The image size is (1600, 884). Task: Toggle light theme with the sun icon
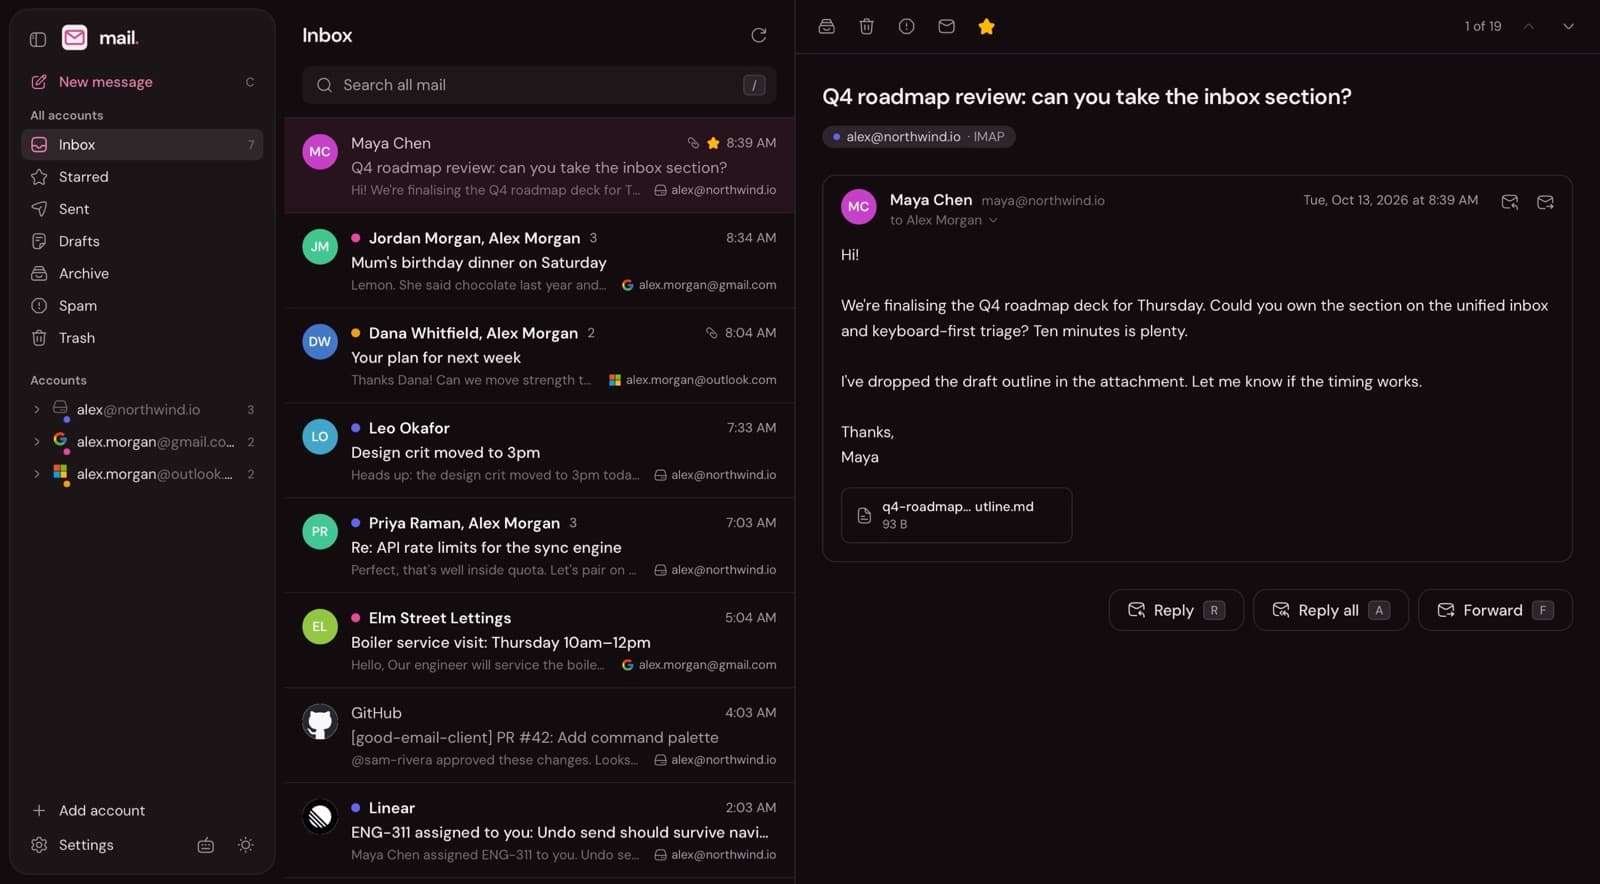245,845
